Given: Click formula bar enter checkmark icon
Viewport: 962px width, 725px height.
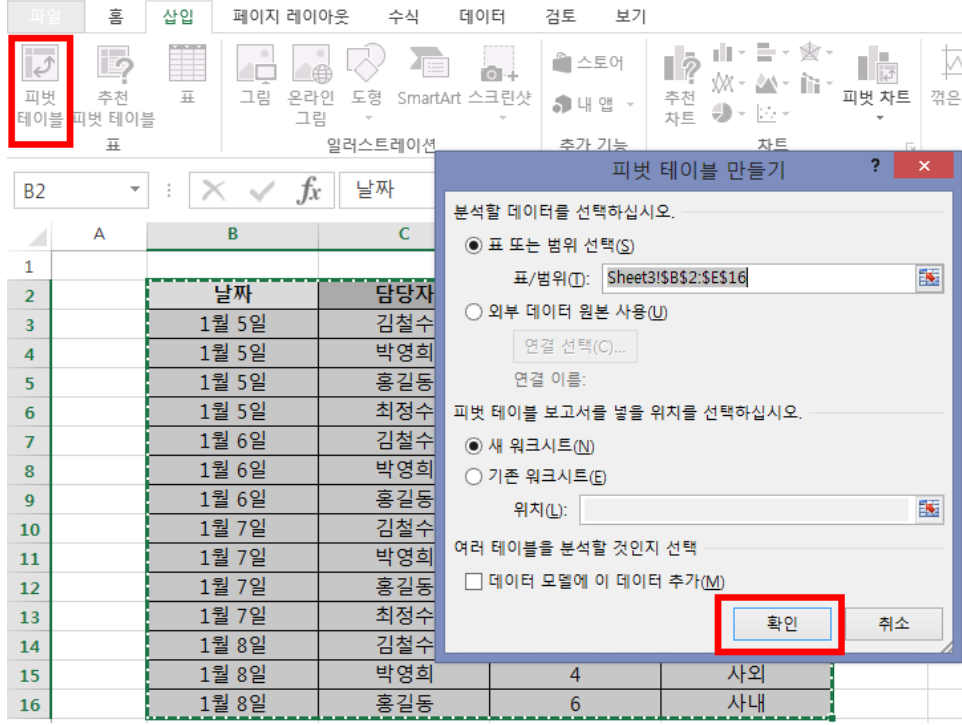Looking at the screenshot, I should tap(262, 191).
